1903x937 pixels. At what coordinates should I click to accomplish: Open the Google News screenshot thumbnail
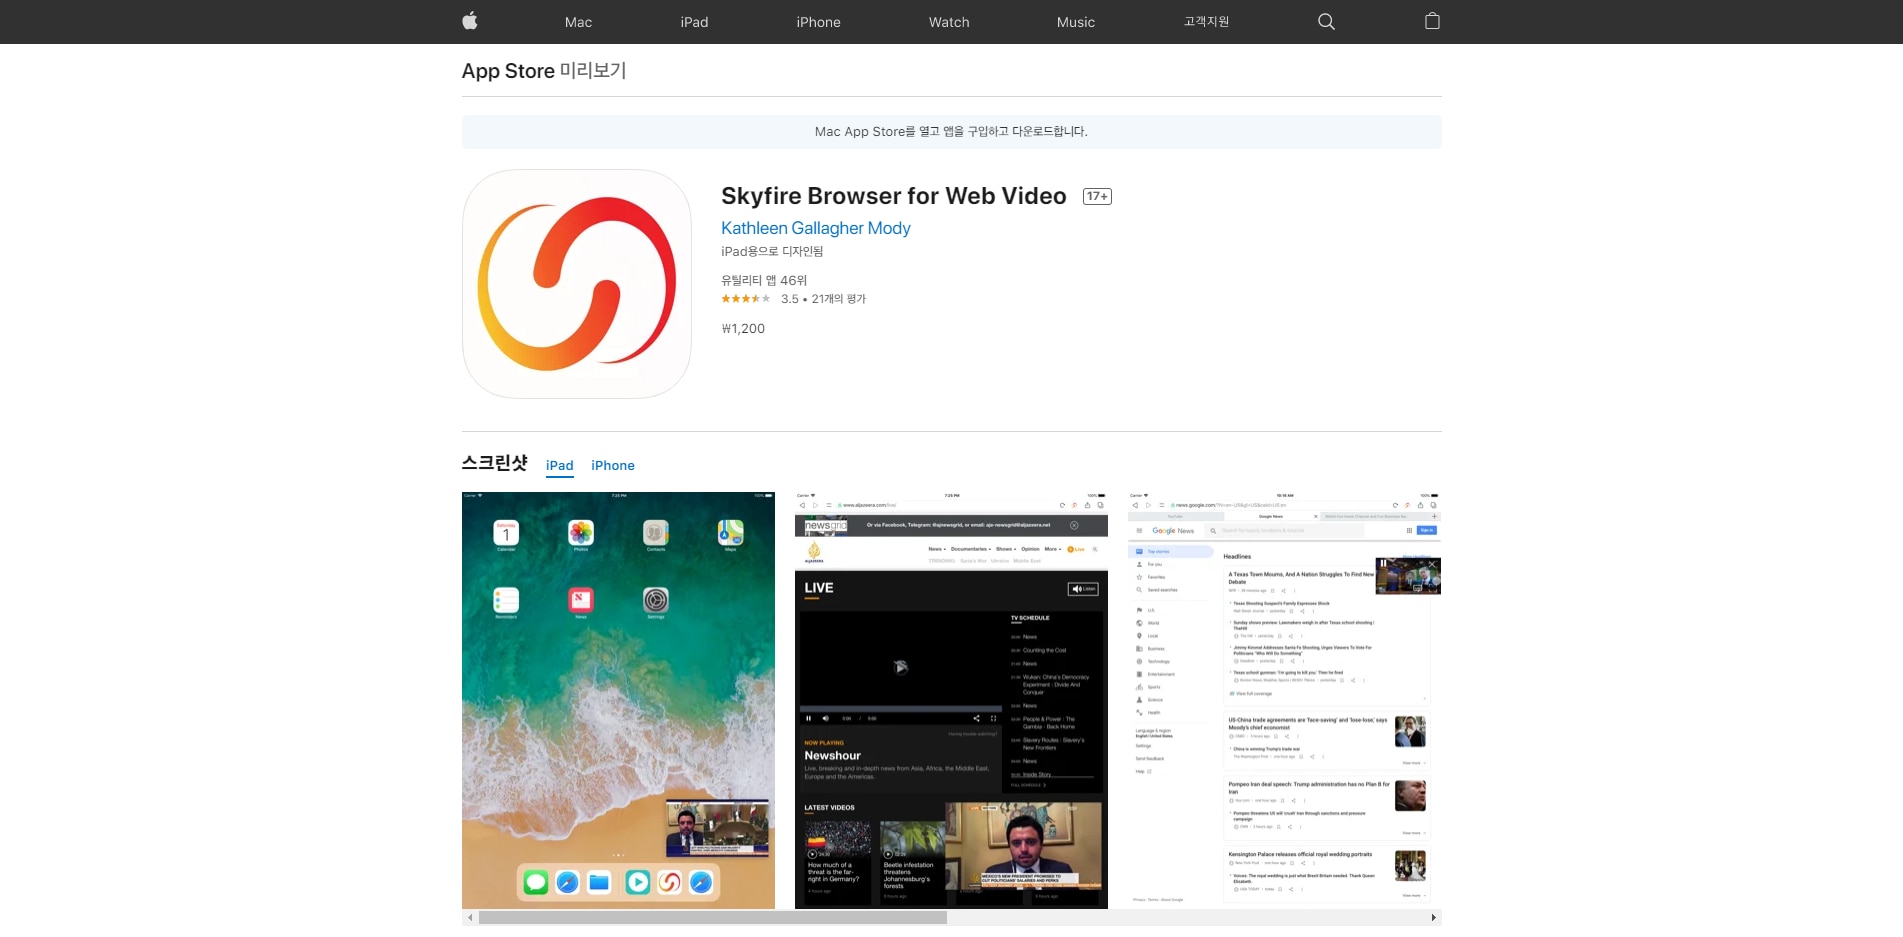(x=1284, y=700)
